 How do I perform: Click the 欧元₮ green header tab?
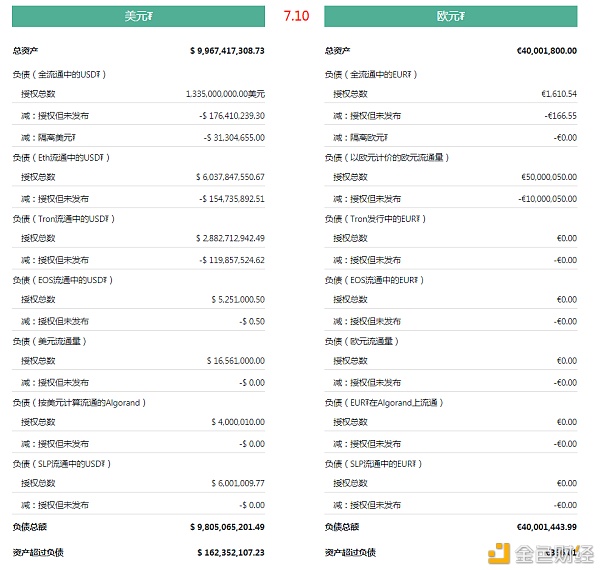tap(451, 16)
